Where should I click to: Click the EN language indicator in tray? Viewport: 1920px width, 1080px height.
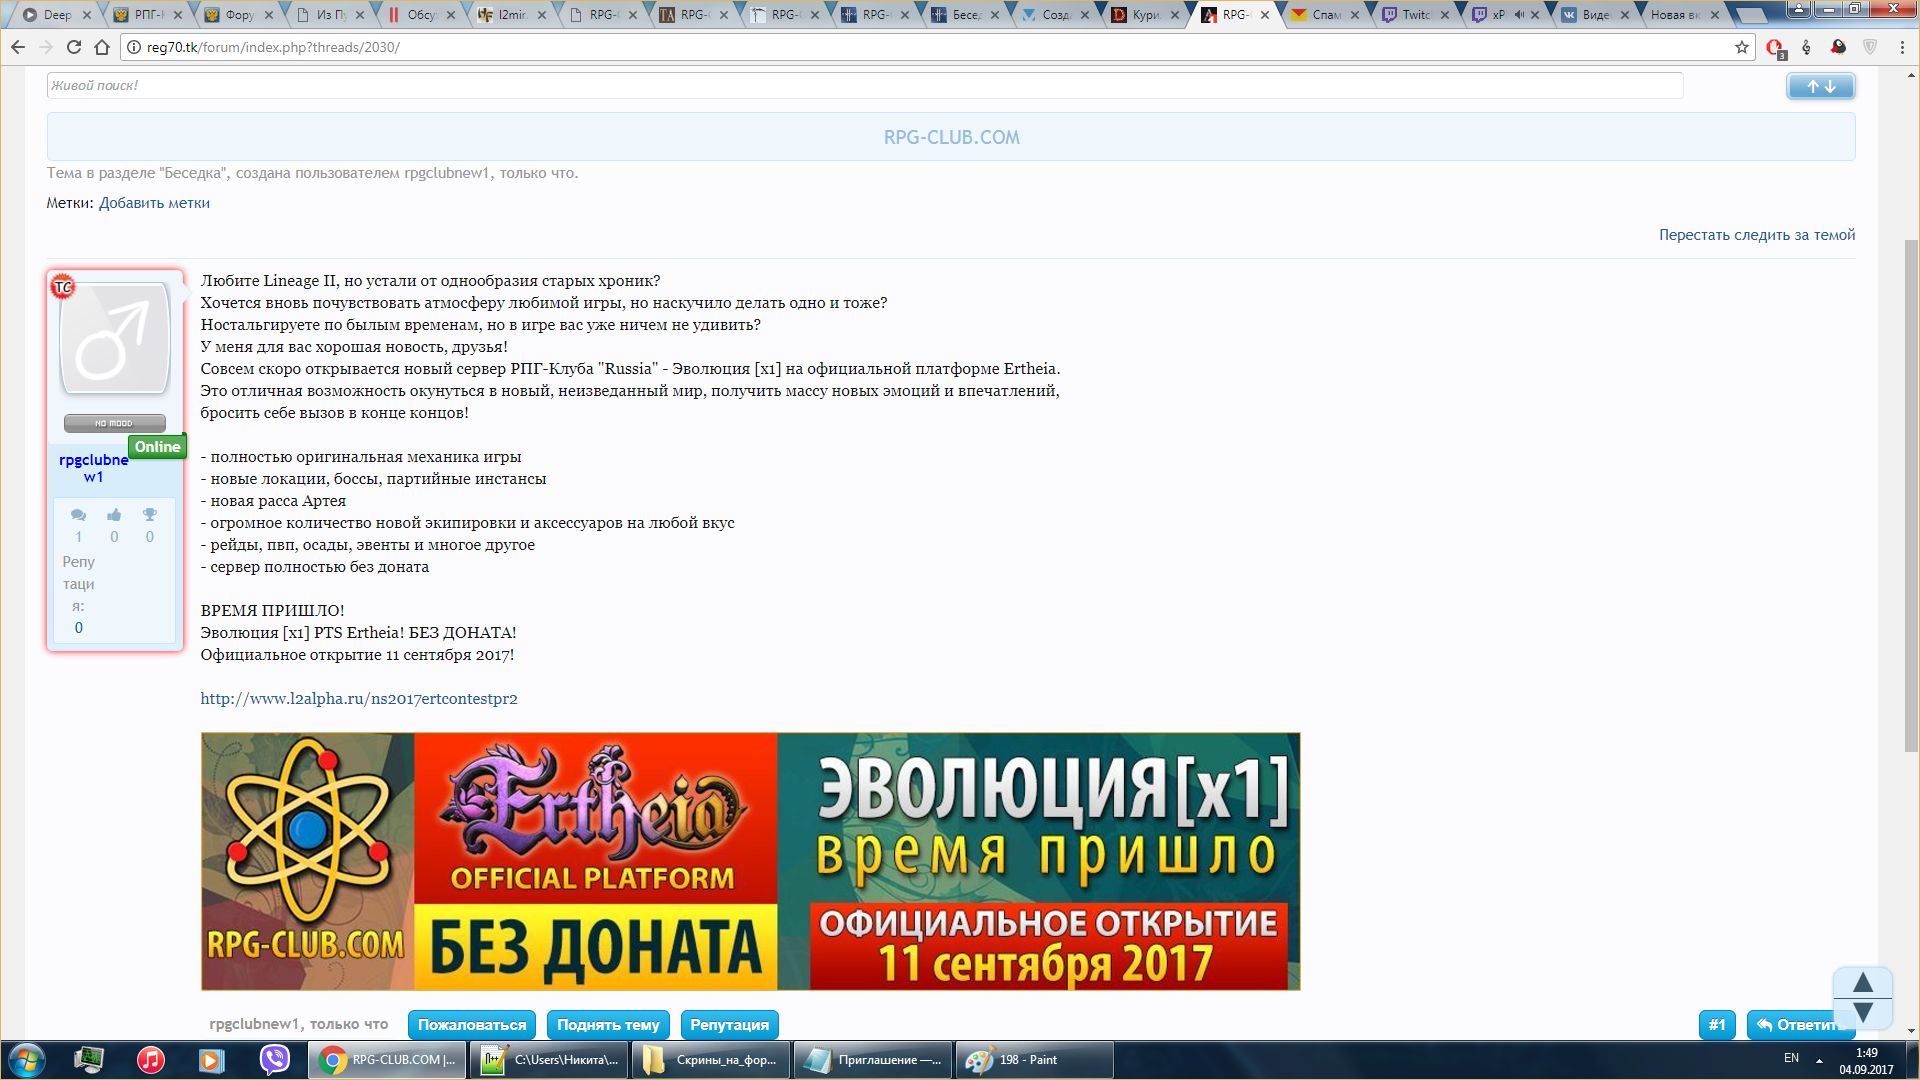tap(1791, 1058)
